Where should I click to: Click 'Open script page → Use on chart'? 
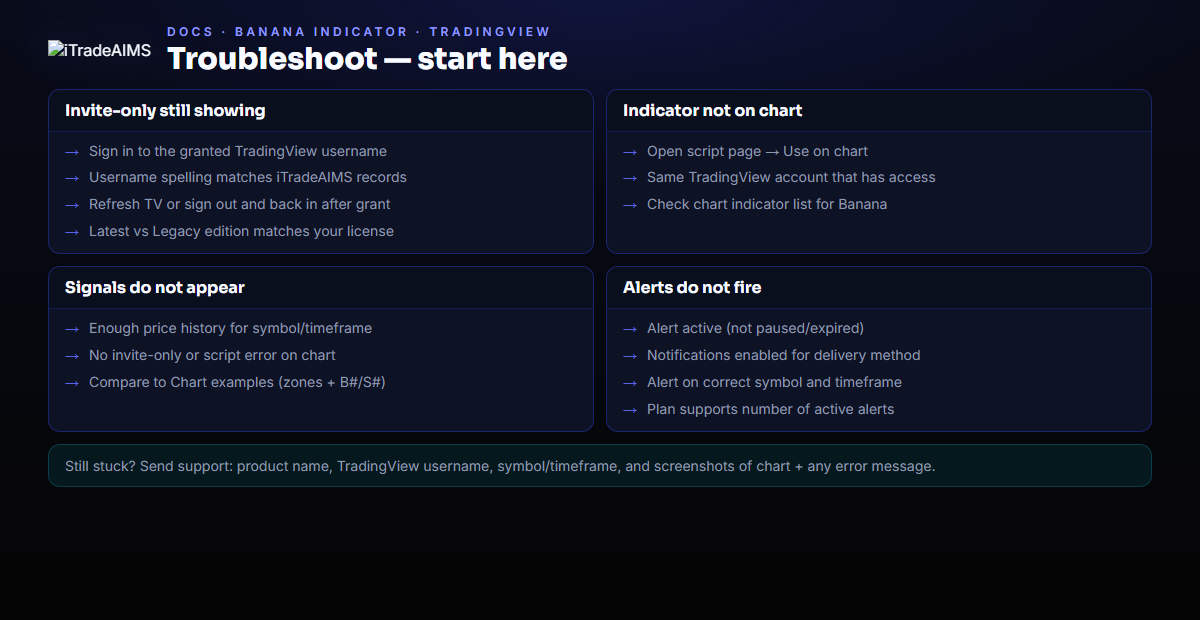757,151
